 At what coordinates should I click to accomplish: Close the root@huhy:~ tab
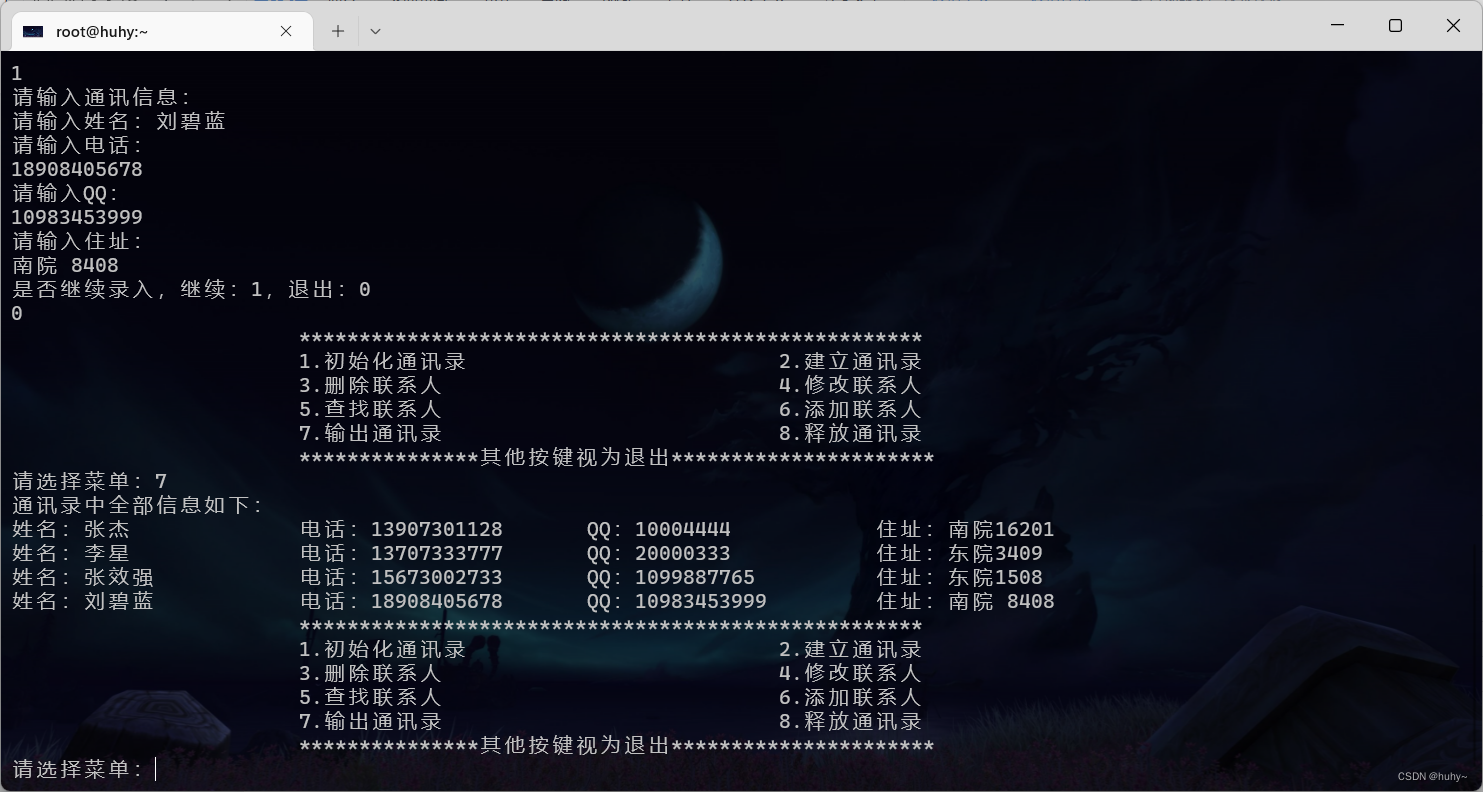tap(286, 31)
